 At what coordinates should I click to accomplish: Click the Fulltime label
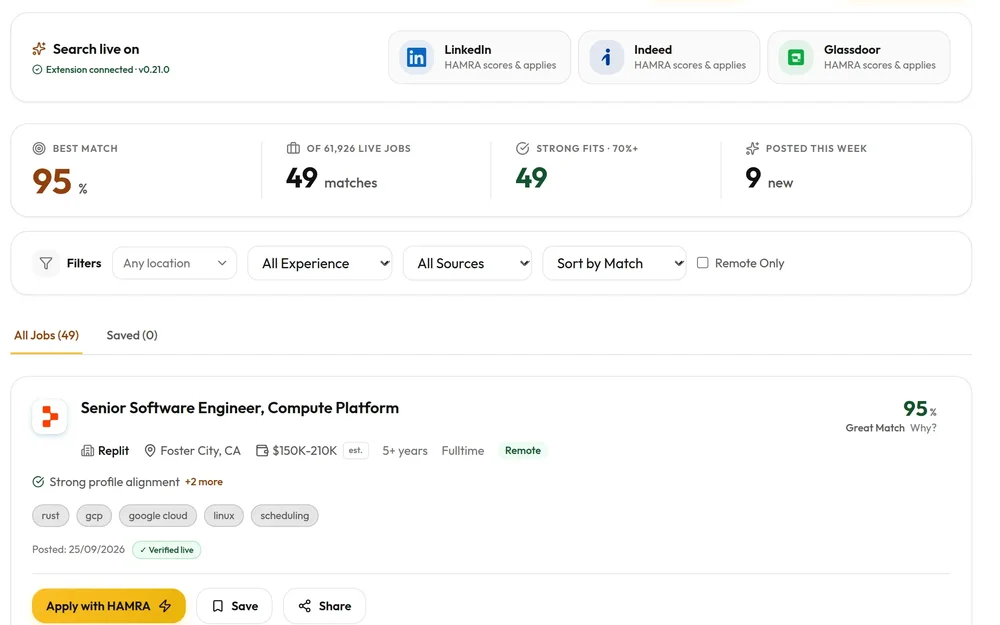pos(463,451)
